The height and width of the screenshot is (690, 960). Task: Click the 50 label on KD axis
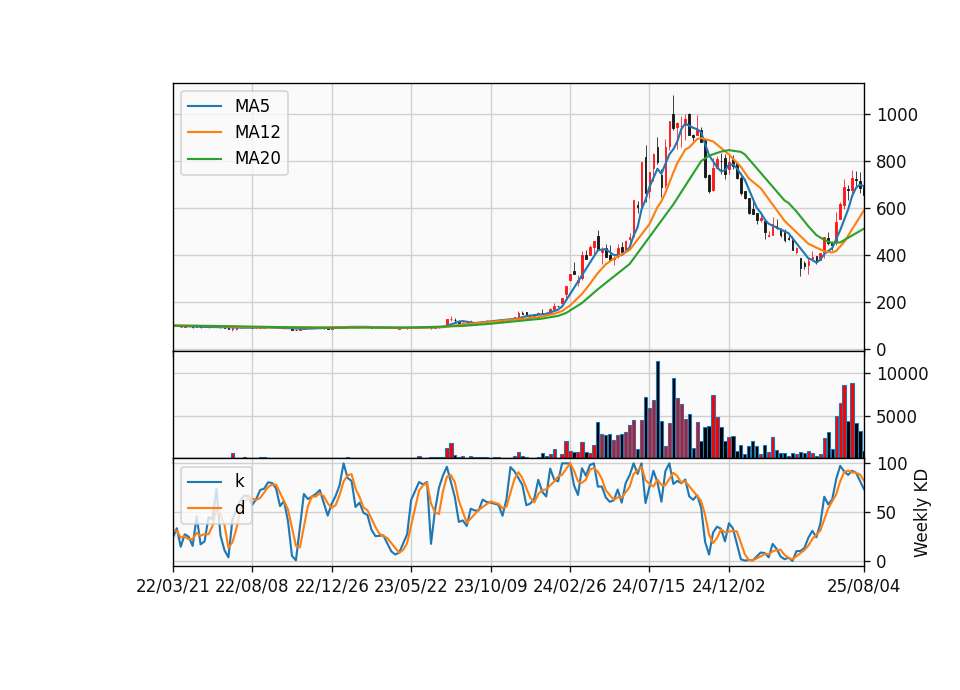pos(887,513)
